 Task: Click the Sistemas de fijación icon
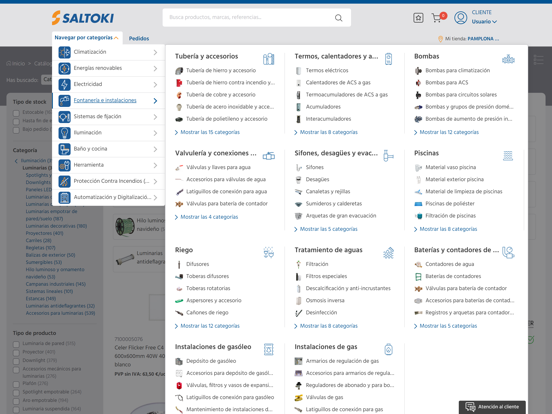[x=64, y=117]
